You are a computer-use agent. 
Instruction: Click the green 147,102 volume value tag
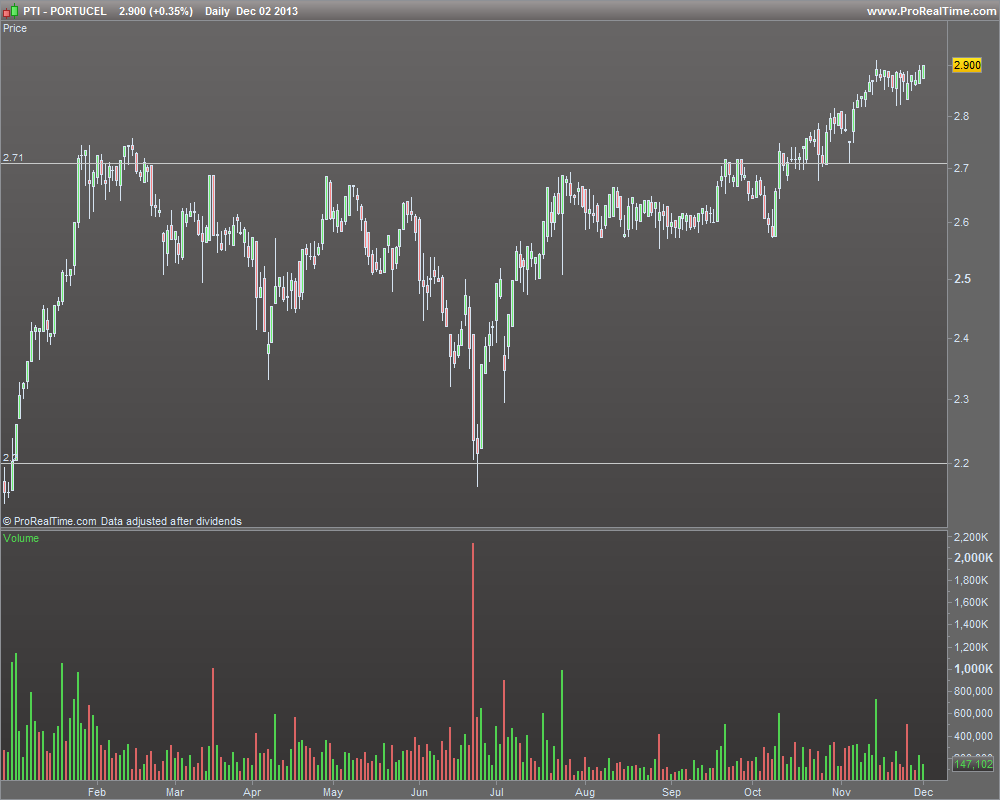tap(973, 764)
